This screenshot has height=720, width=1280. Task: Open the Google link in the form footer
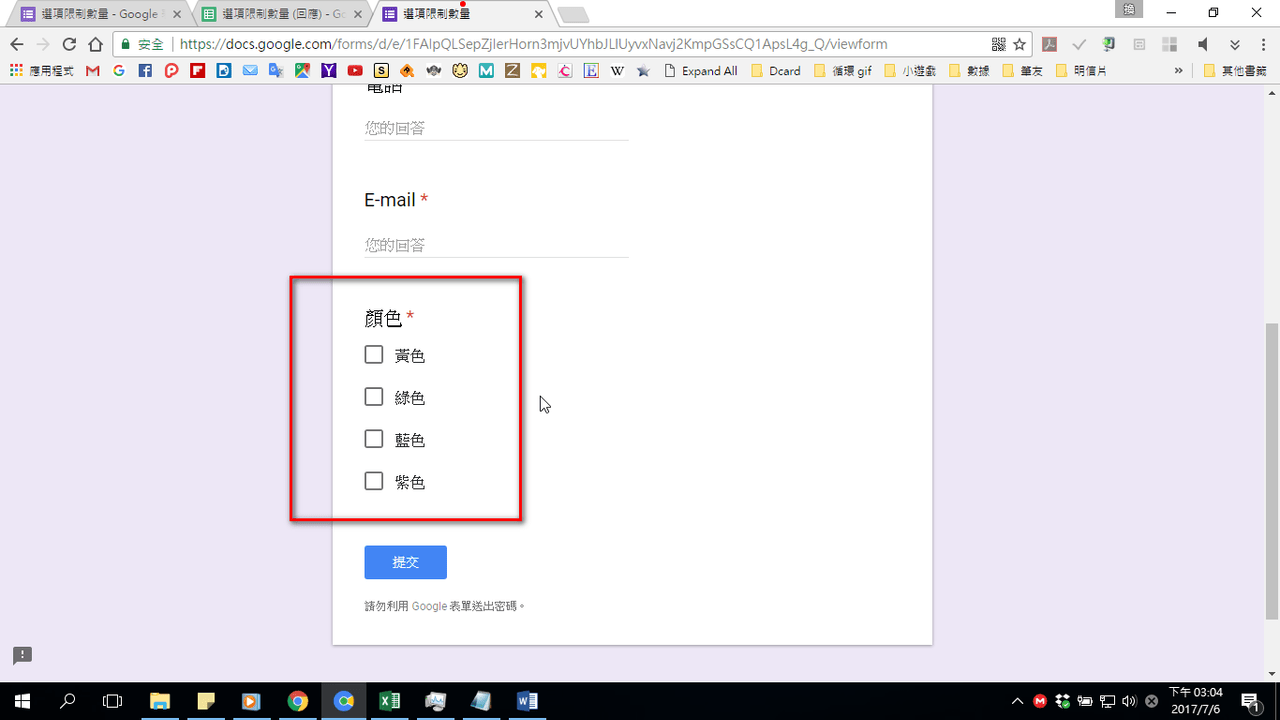click(429, 606)
